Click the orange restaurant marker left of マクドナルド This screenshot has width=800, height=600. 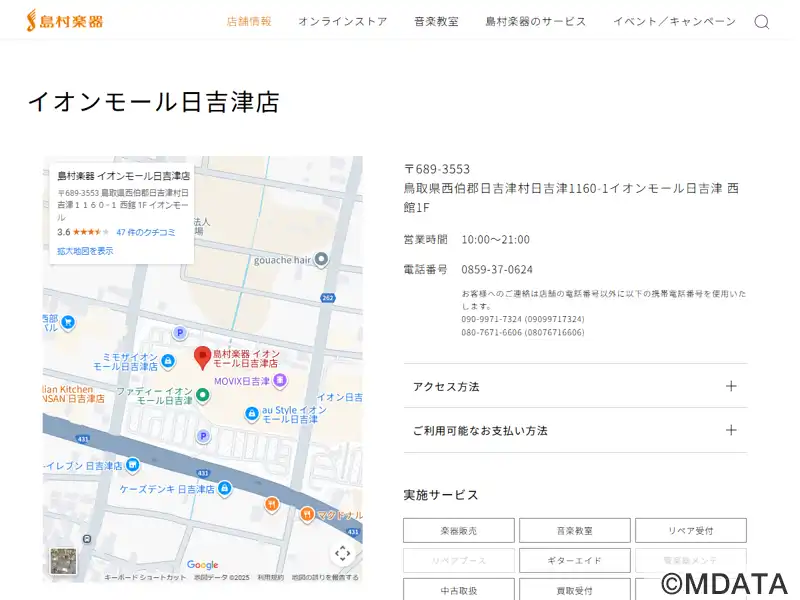271,505
